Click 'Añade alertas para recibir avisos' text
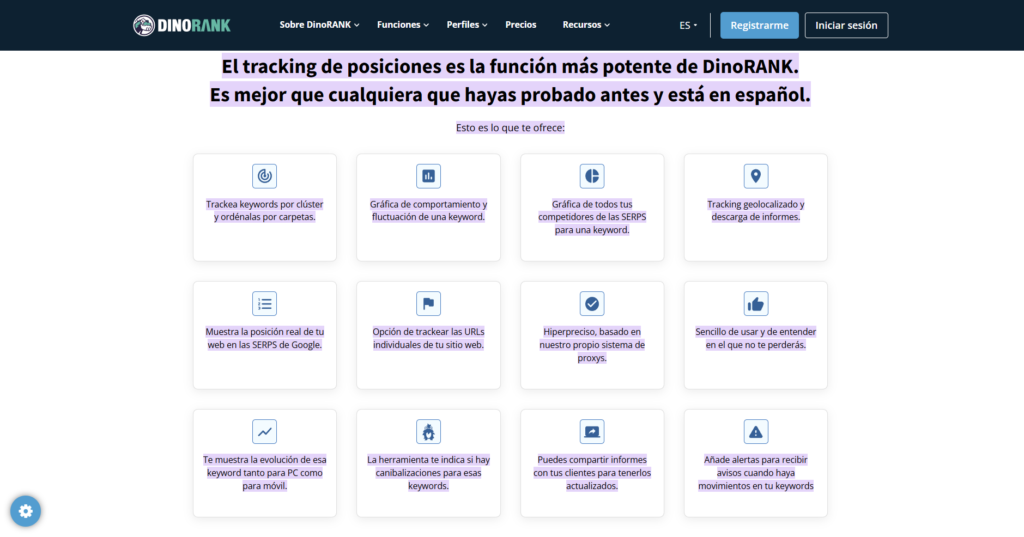This screenshot has width=1024, height=537. (x=756, y=473)
